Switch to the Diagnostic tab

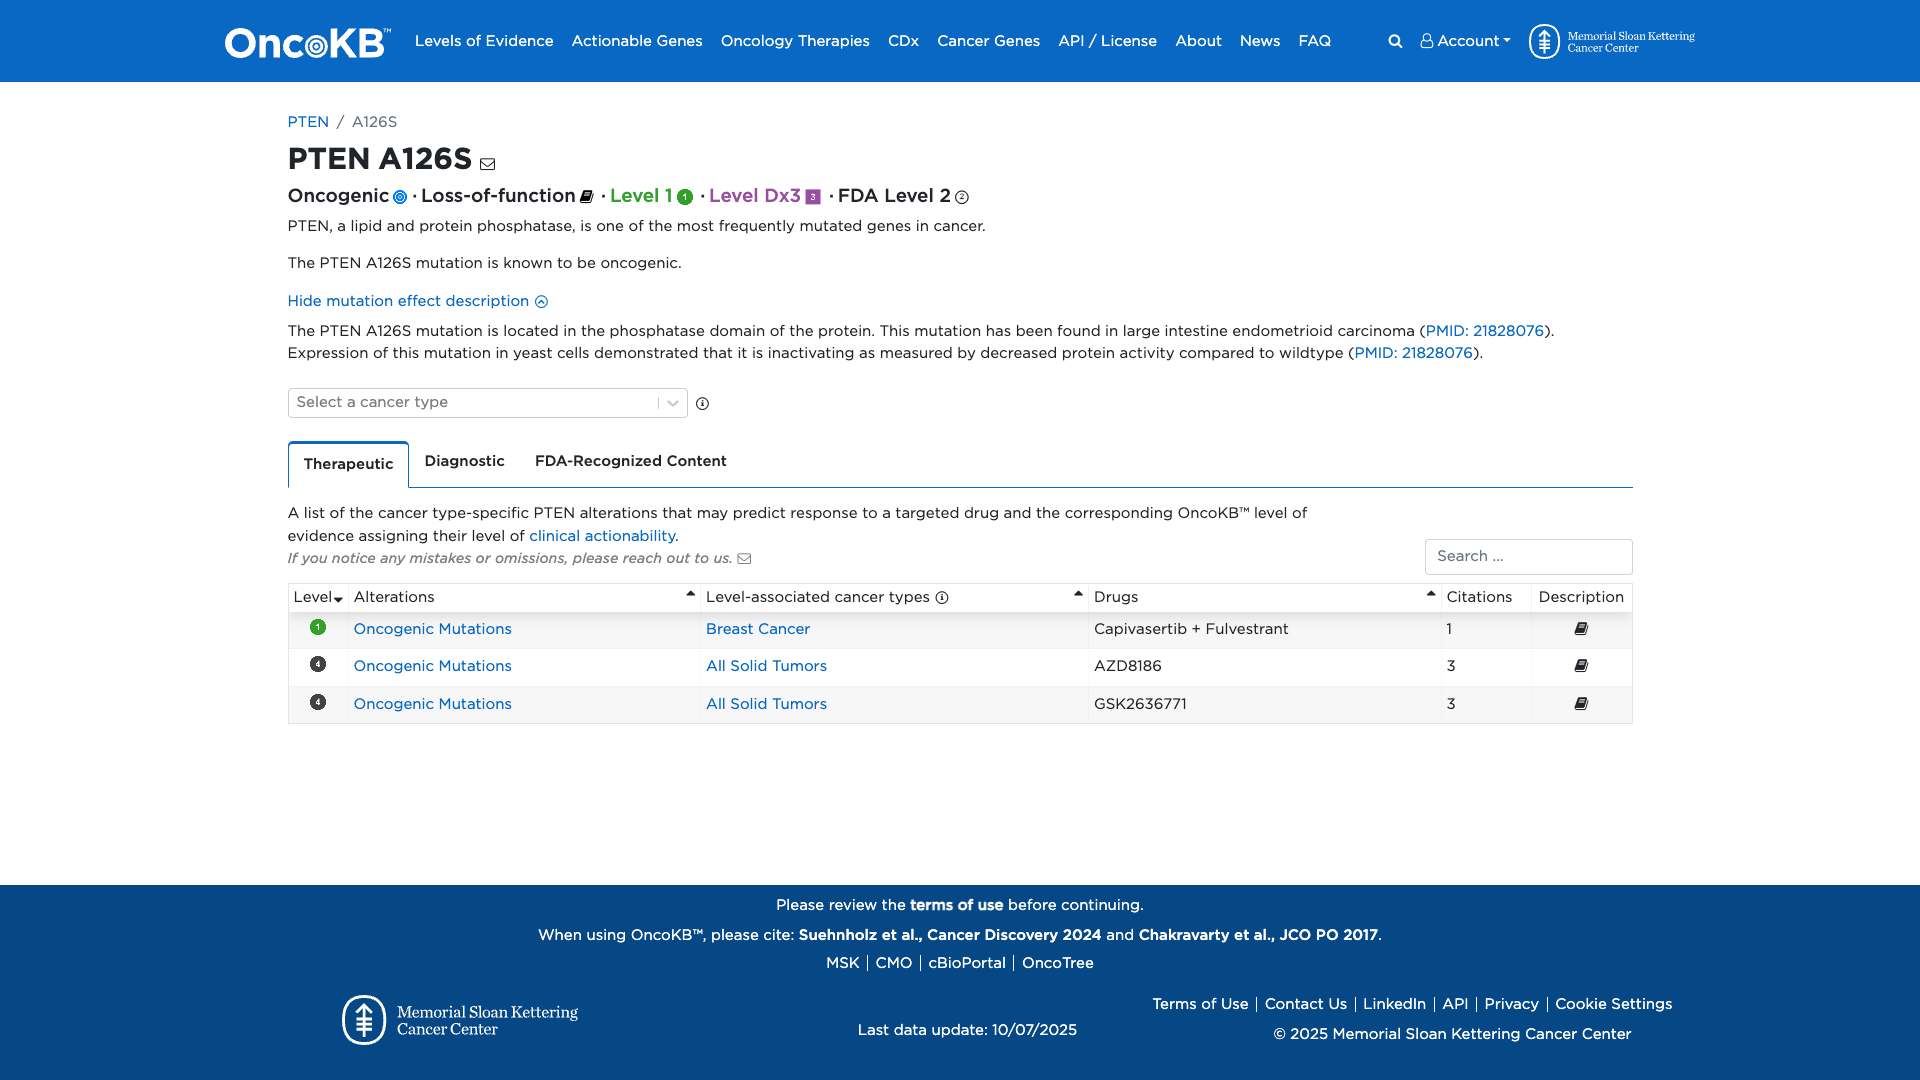pyautogui.click(x=464, y=461)
